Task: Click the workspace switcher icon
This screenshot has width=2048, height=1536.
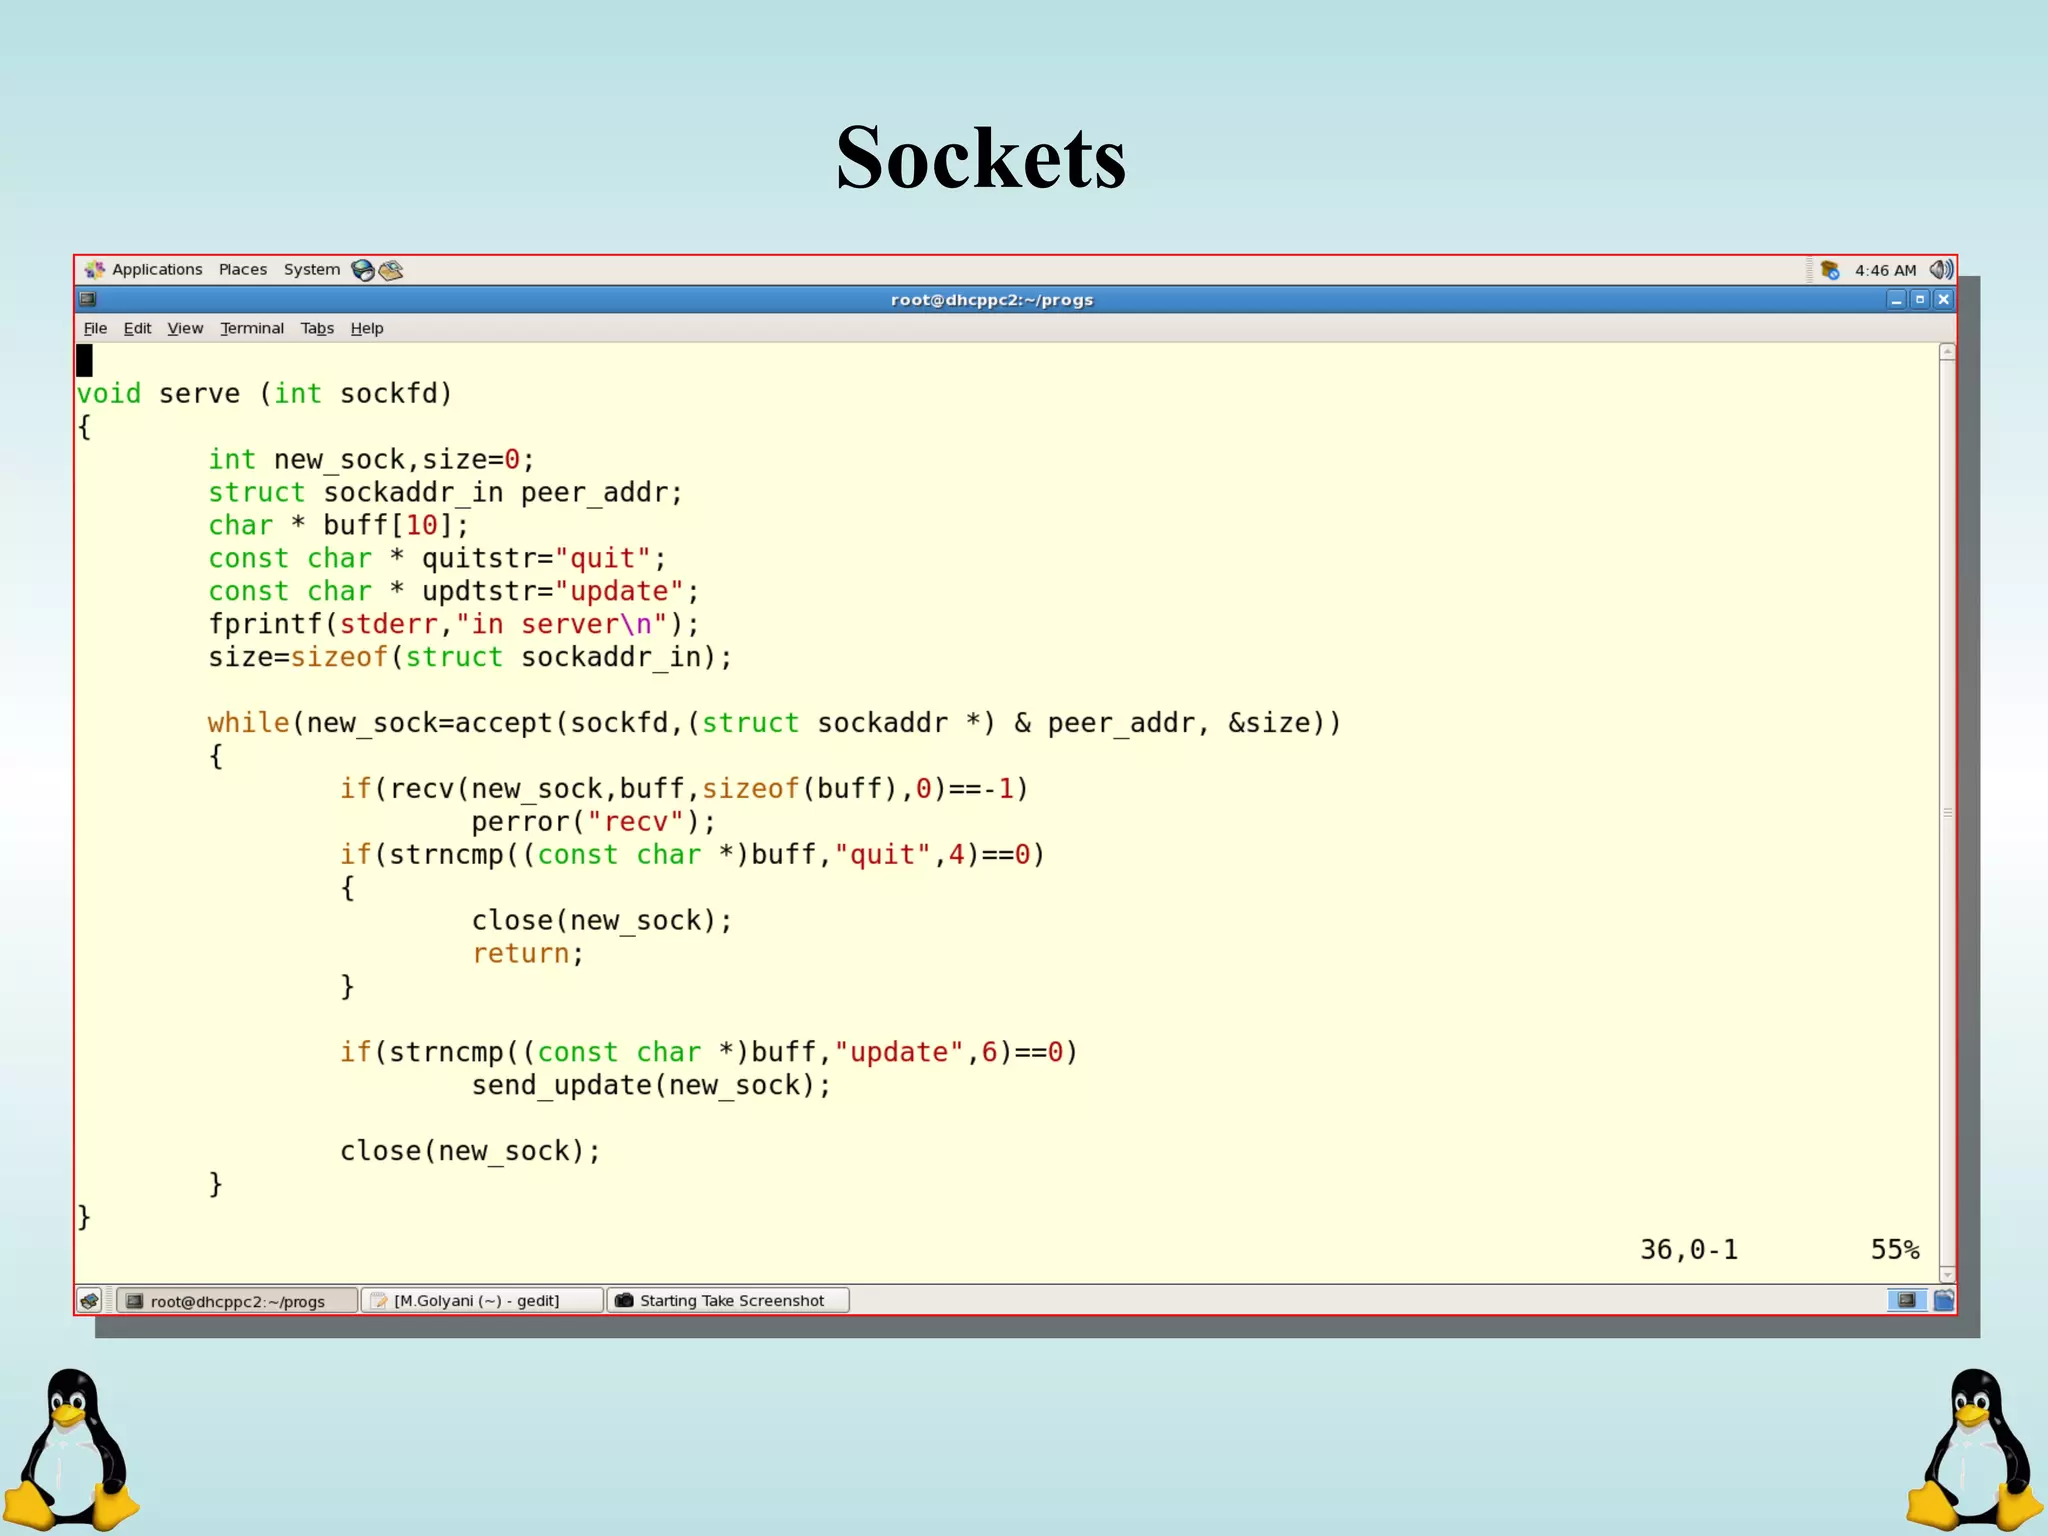Action: pos(1907,1300)
